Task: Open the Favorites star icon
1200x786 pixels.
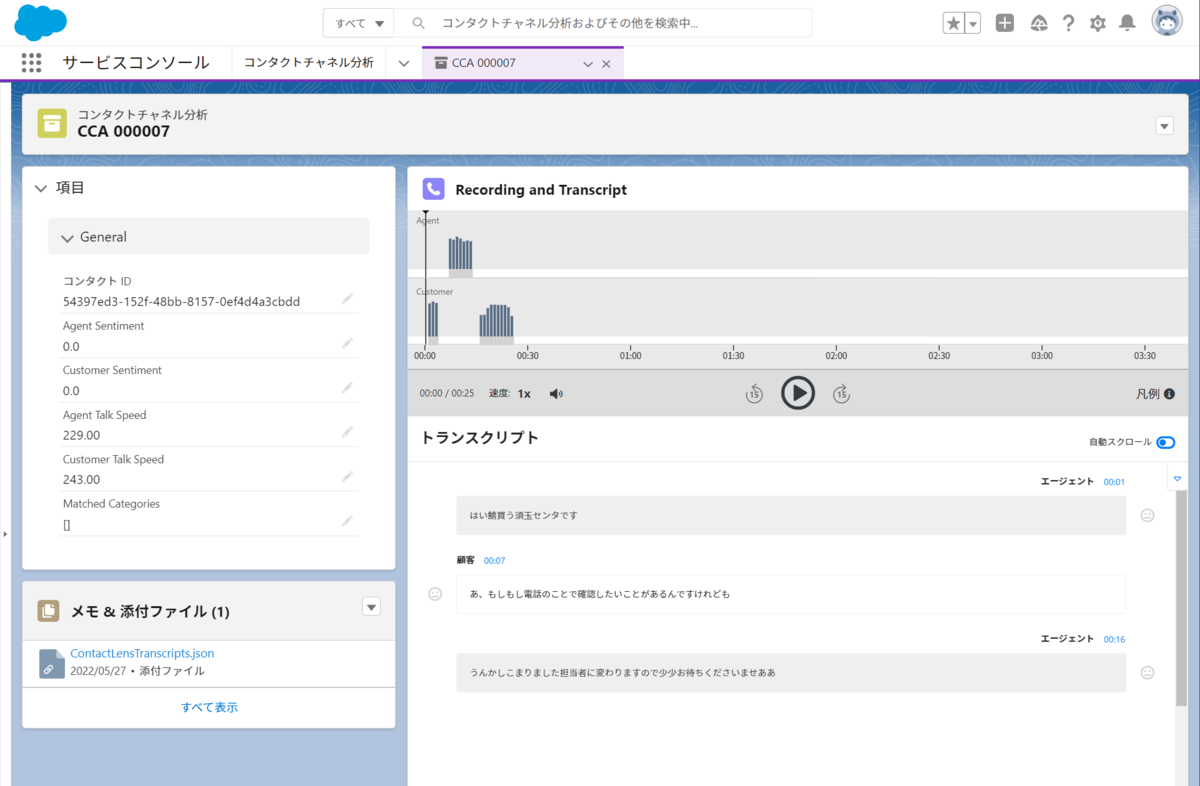Action: click(954, 23)
